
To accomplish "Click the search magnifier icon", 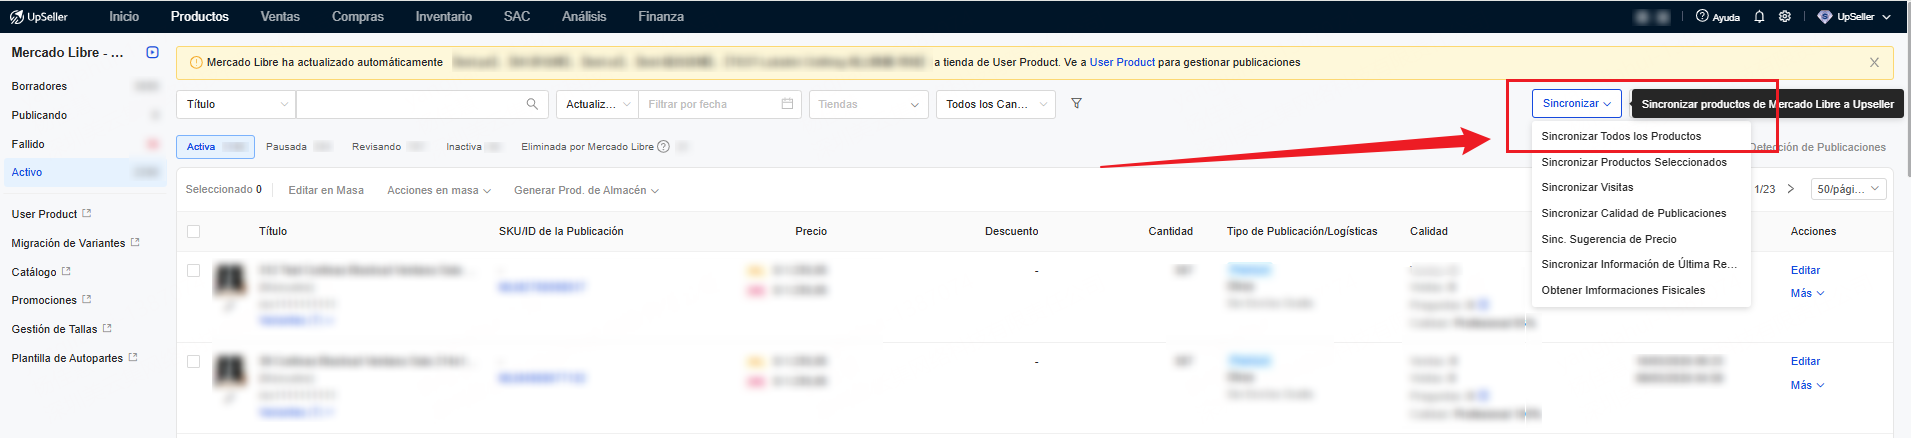I will [532, 104].
